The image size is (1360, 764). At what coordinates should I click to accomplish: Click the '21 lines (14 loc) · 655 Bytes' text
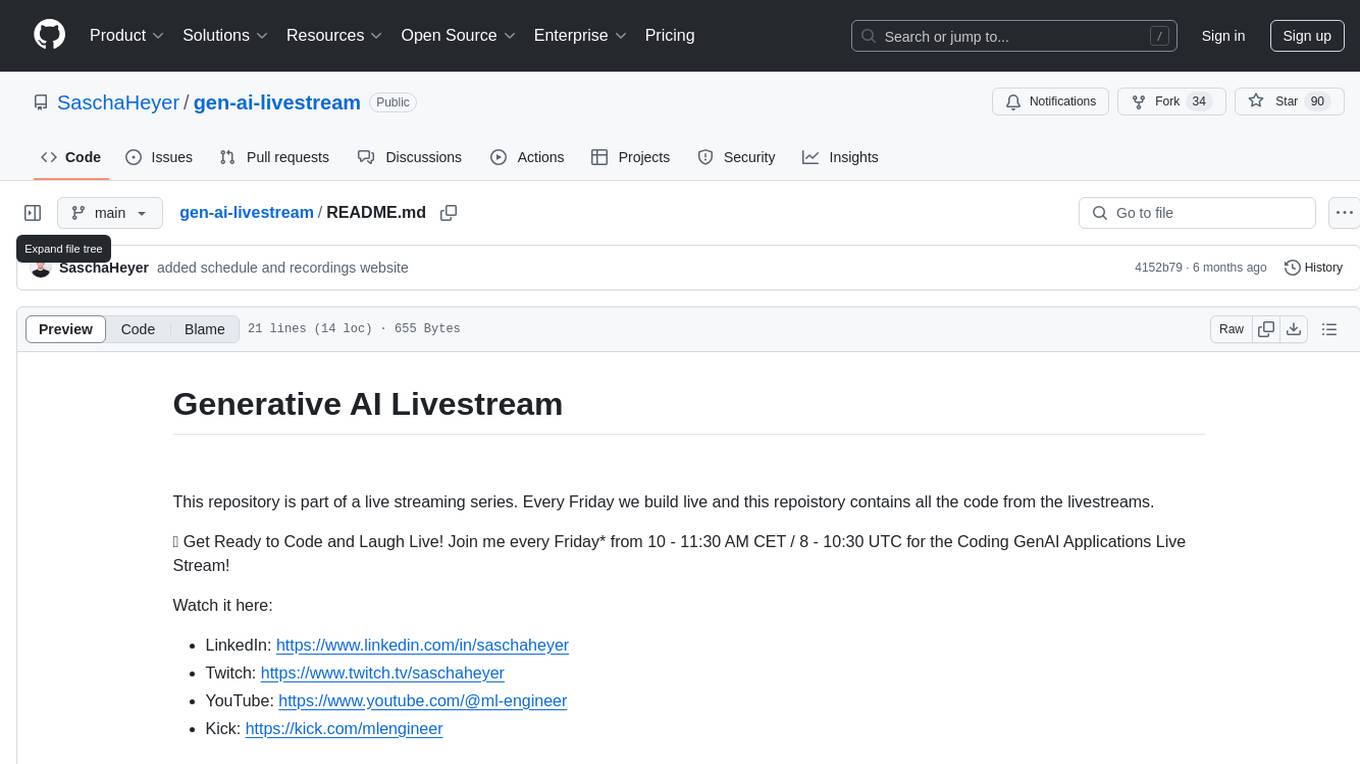[x=354, y=329]
